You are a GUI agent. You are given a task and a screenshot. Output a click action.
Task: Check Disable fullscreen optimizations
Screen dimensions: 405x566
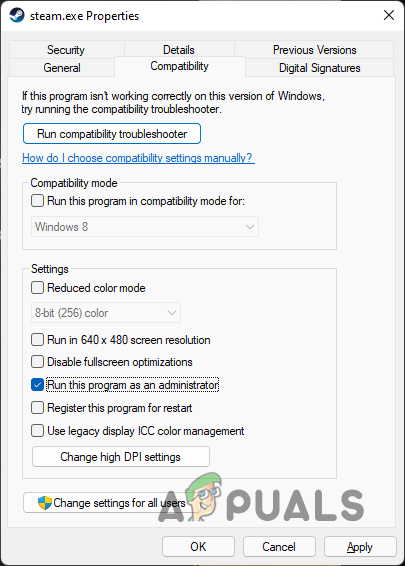point(38,362)
